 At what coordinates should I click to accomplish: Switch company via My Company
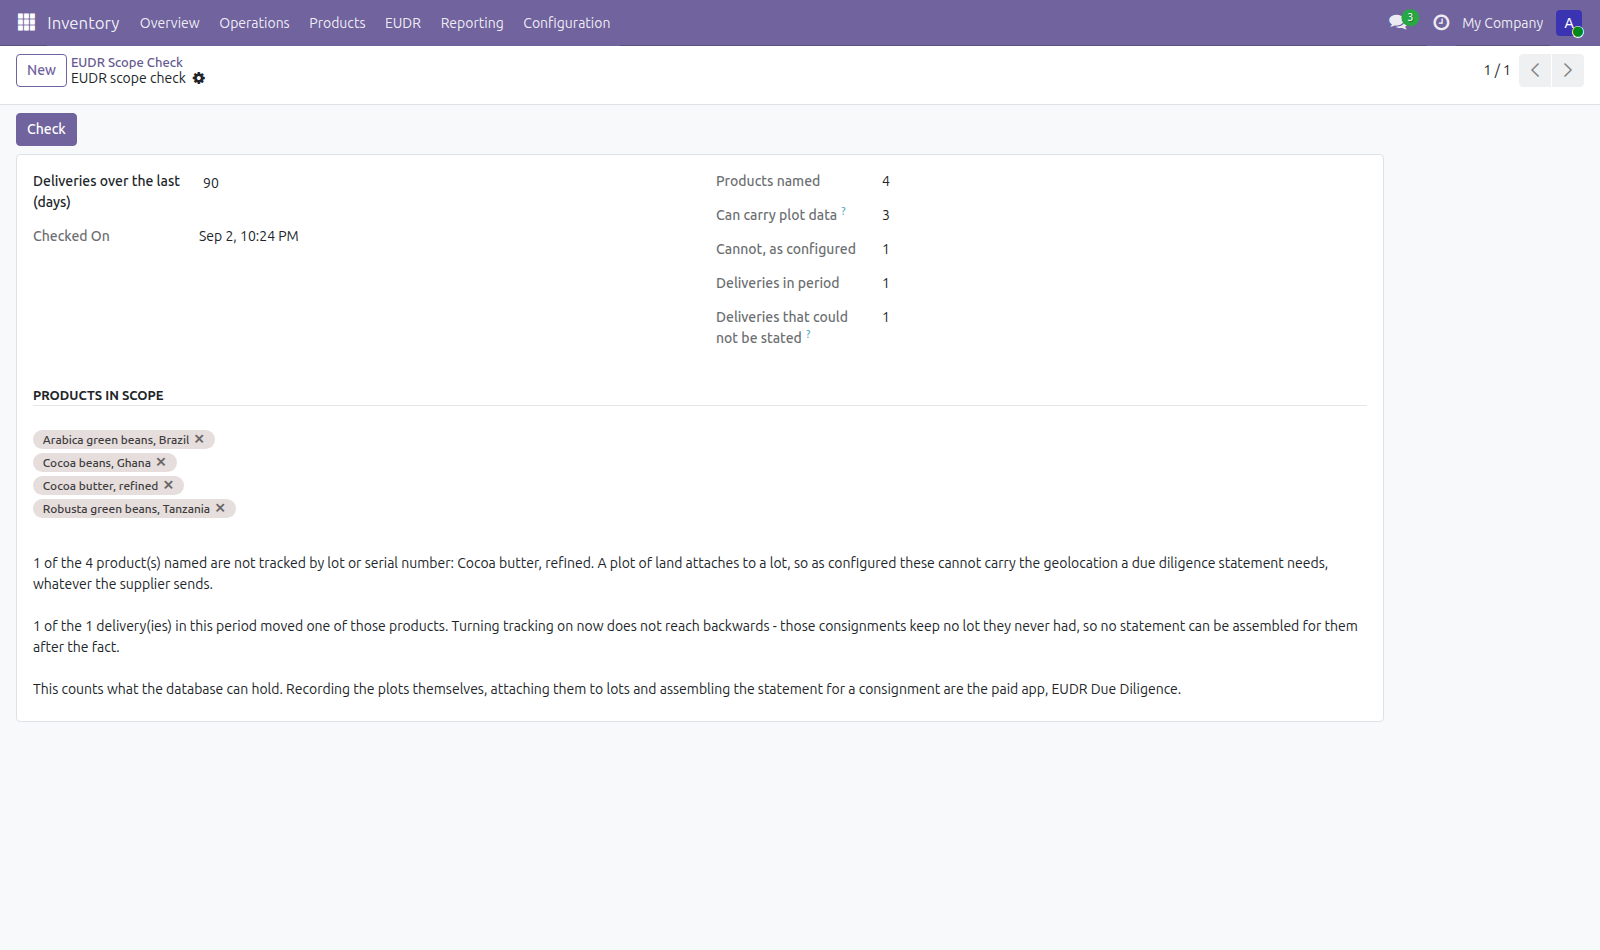pyautogui.click(x=1502, y=22)
